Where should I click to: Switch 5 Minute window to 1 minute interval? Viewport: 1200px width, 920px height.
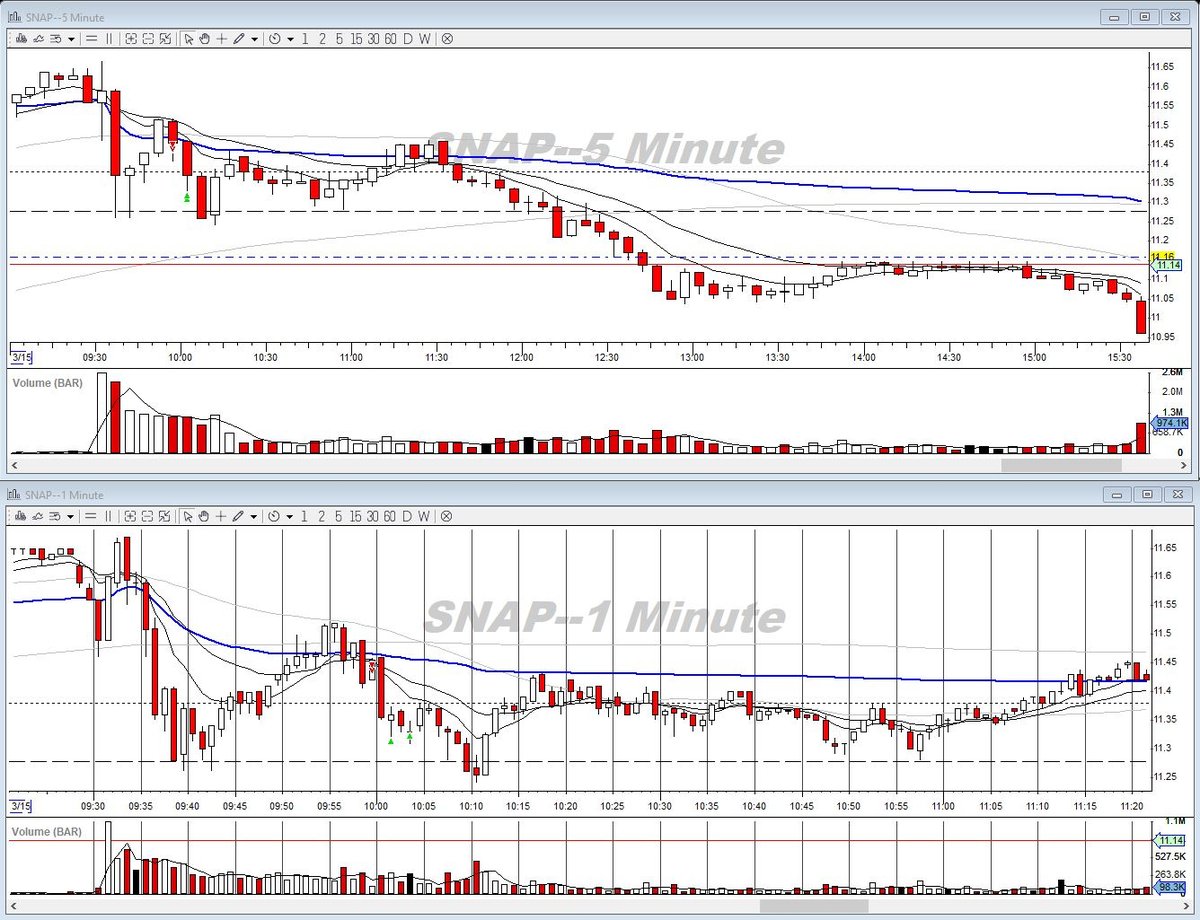pos(305,39)
